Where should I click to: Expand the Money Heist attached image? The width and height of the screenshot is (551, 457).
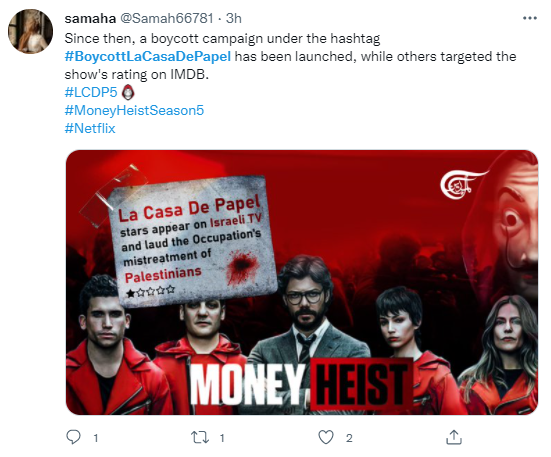click(302, 282)
